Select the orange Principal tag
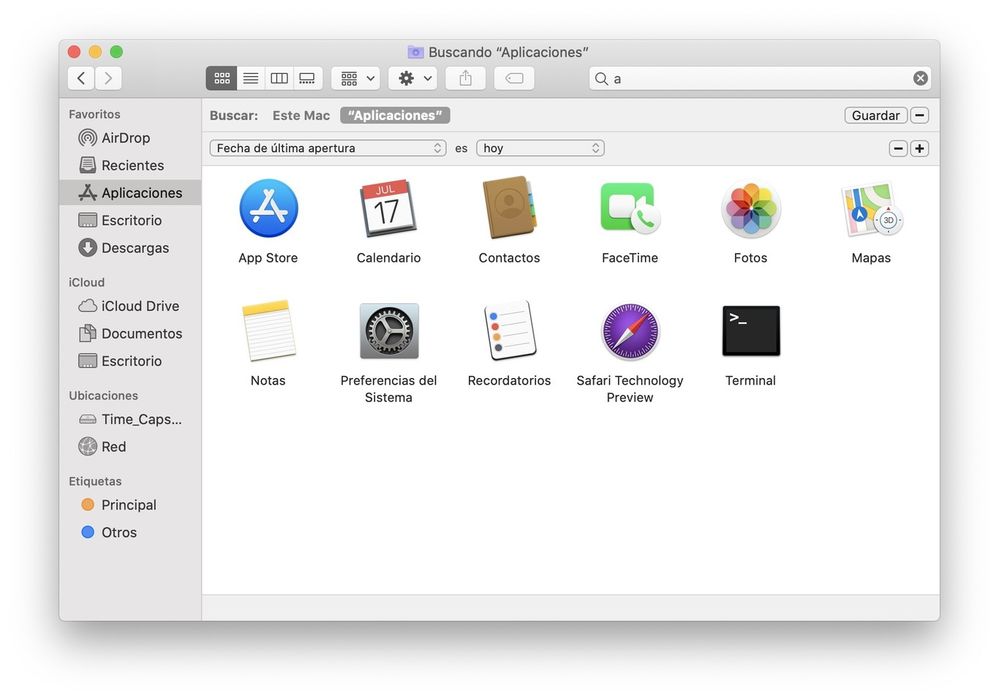Image resolution: width=999 pixels, height=699 pixels. click(128, 505)
